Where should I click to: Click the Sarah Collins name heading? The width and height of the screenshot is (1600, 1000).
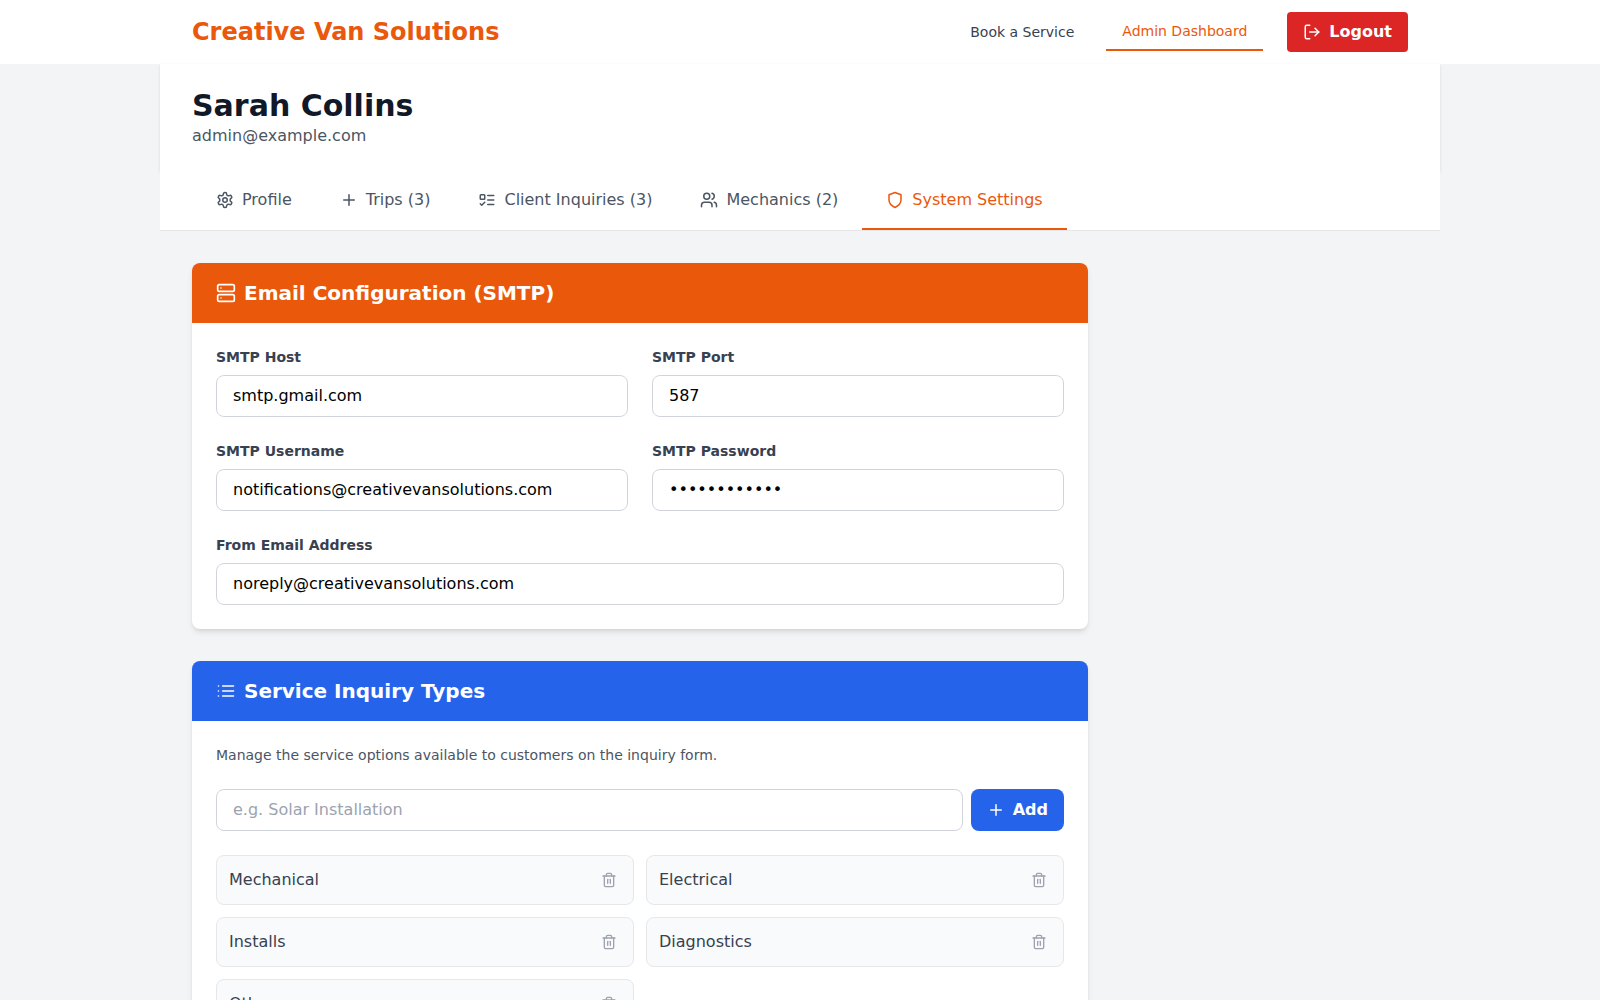302,105
